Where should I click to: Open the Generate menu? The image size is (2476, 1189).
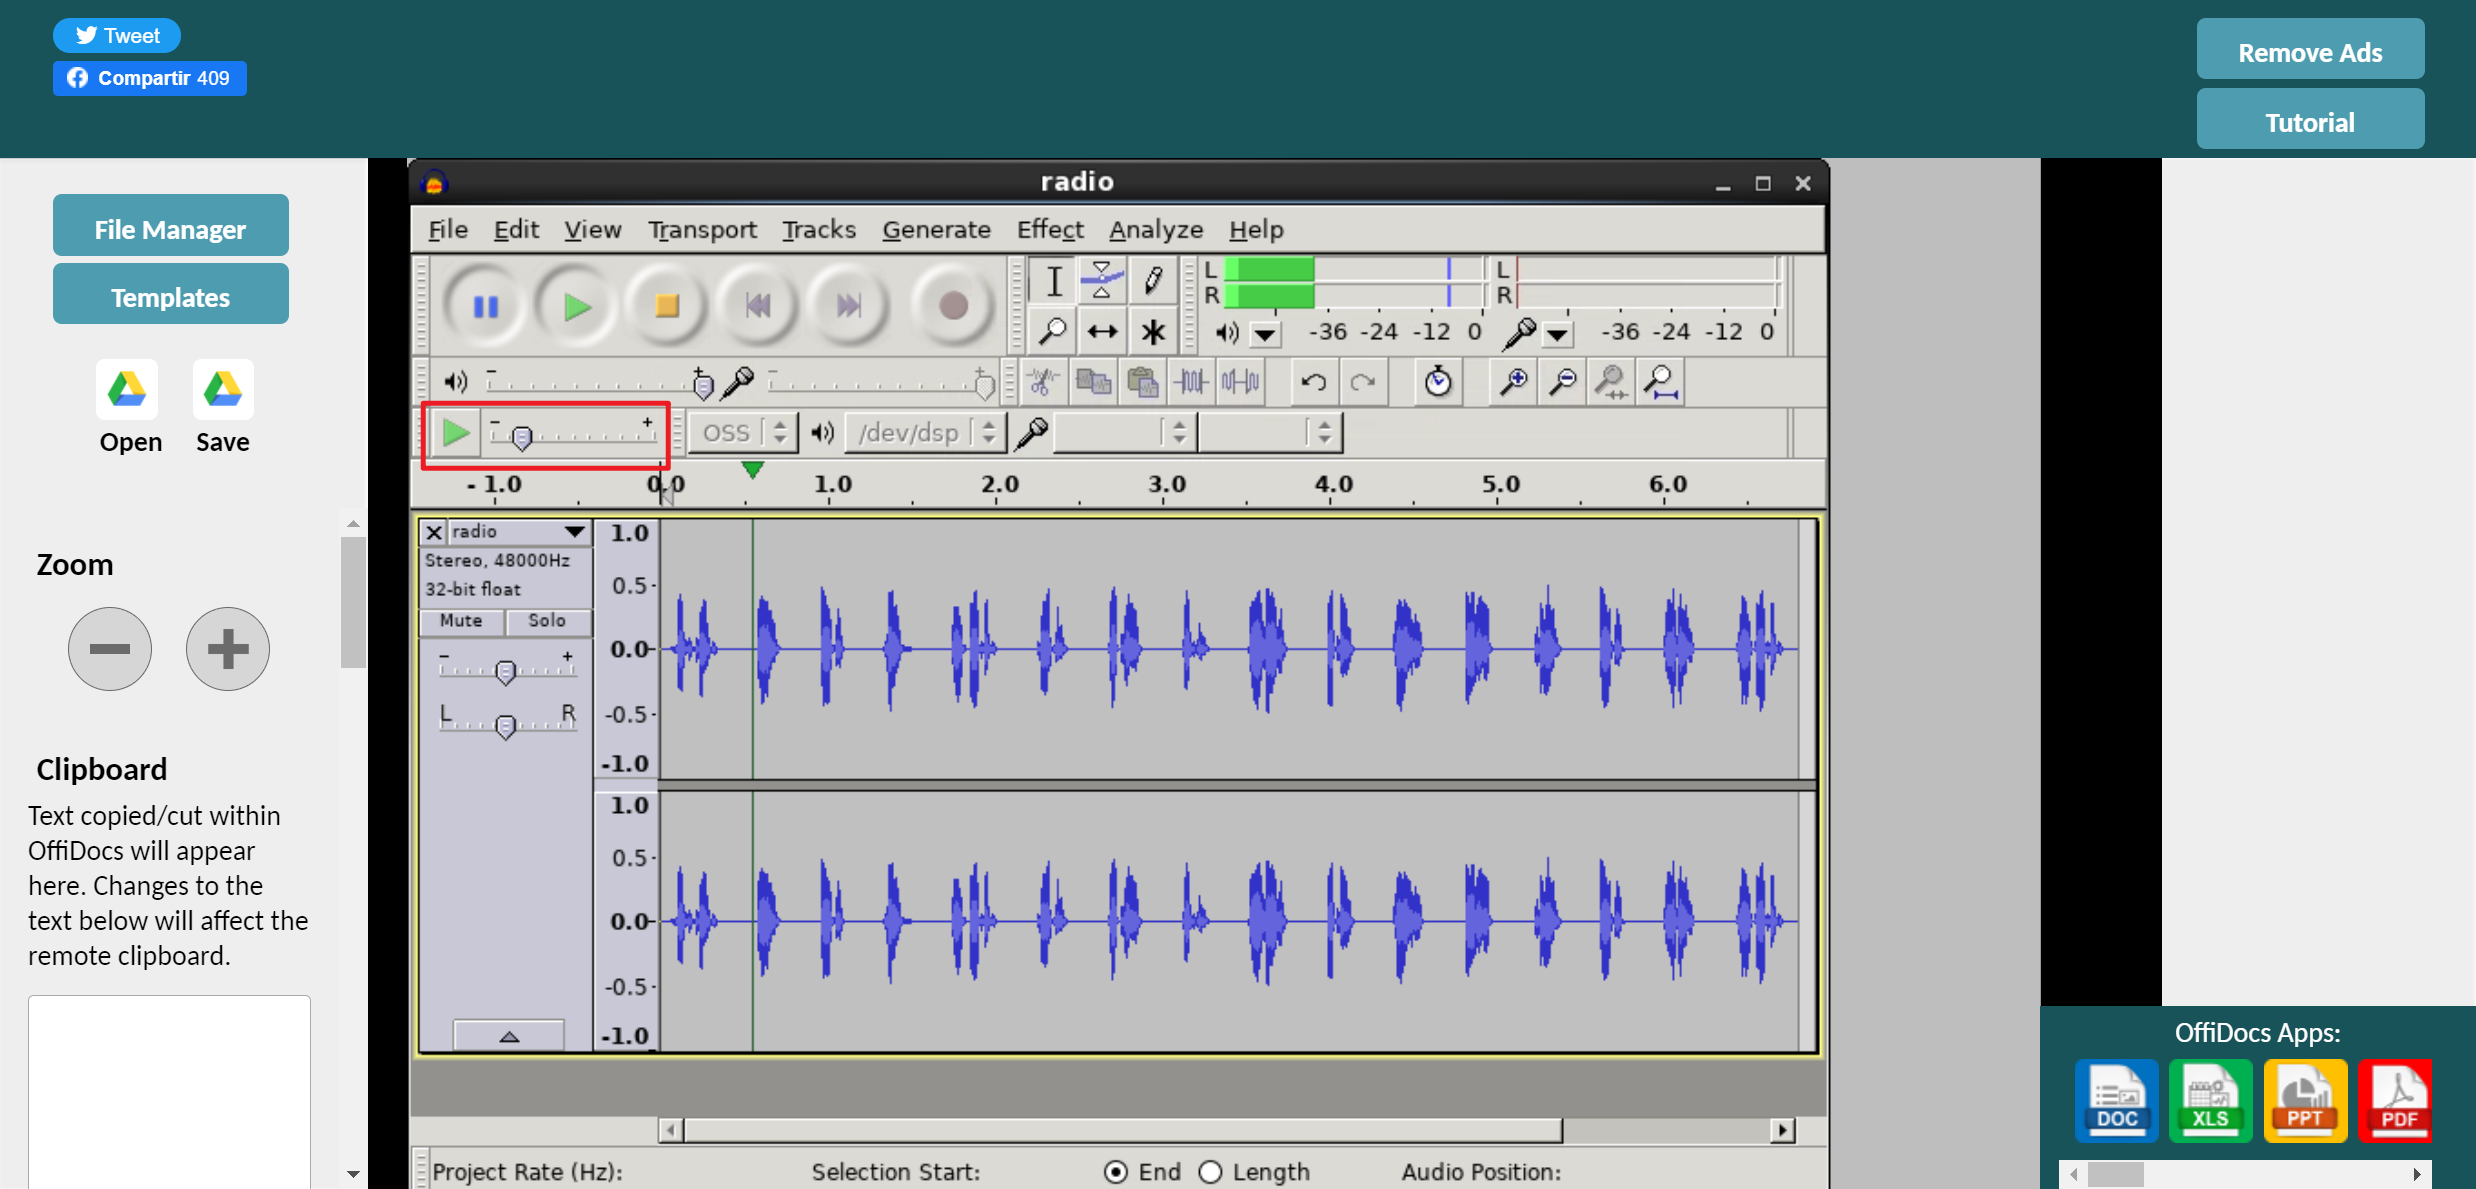pyautogui.click(x=935, y=229)
